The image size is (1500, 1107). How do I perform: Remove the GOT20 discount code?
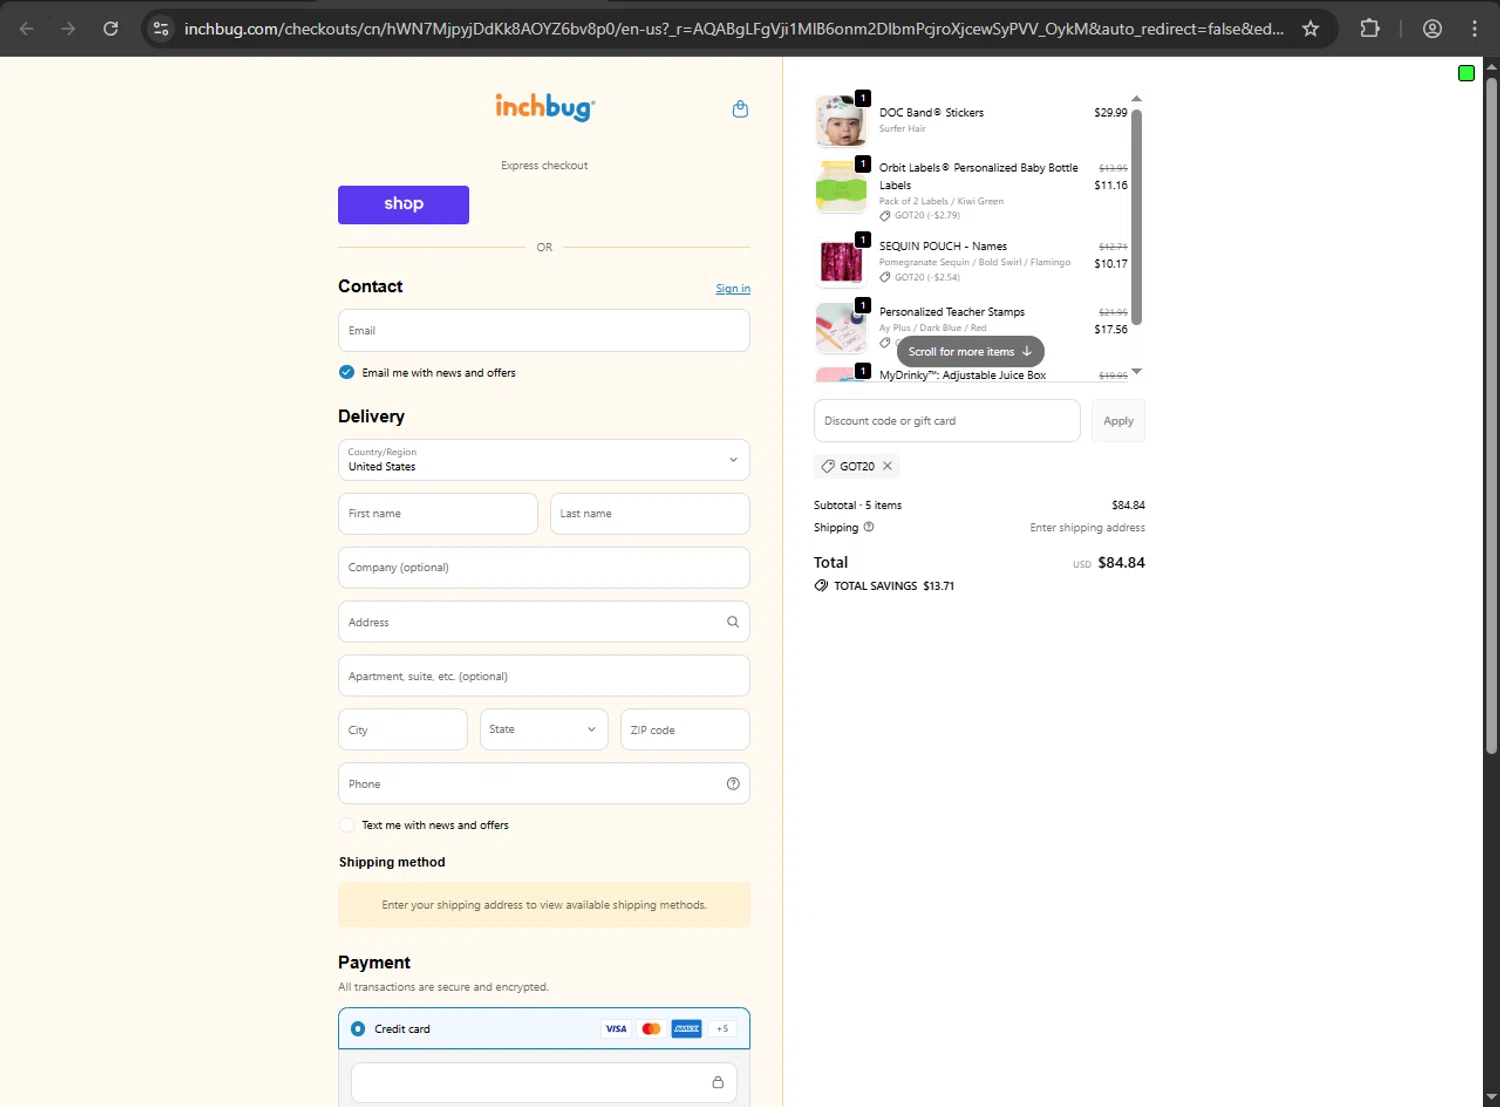[x=887, y=466]
